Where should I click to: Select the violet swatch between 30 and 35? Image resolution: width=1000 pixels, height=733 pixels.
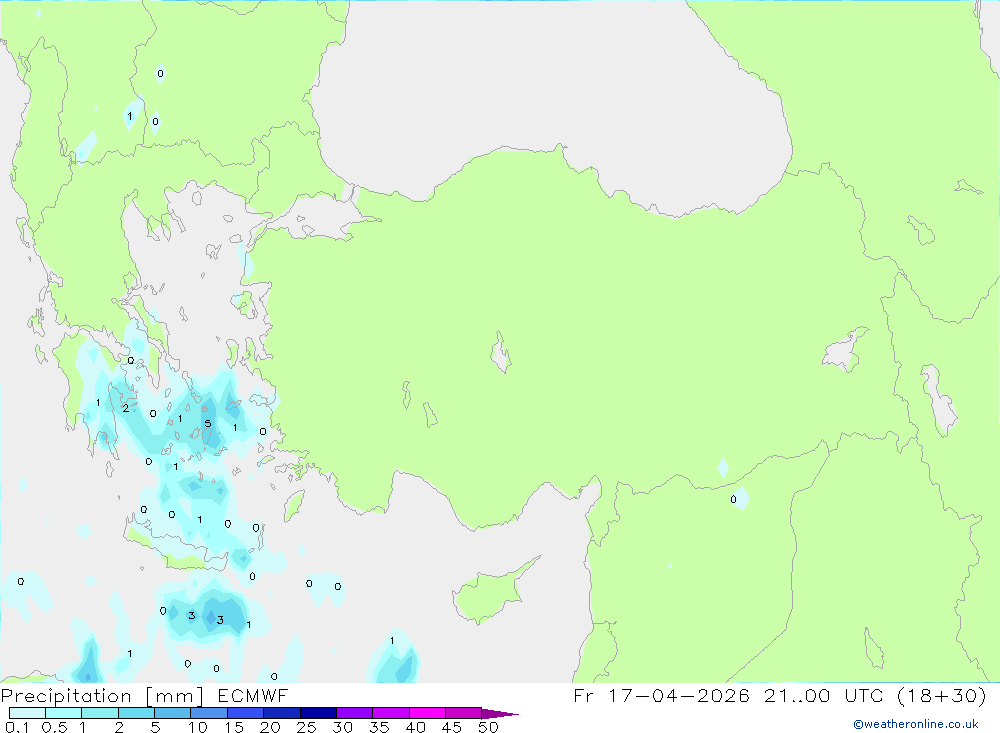(x=354, y=713)
